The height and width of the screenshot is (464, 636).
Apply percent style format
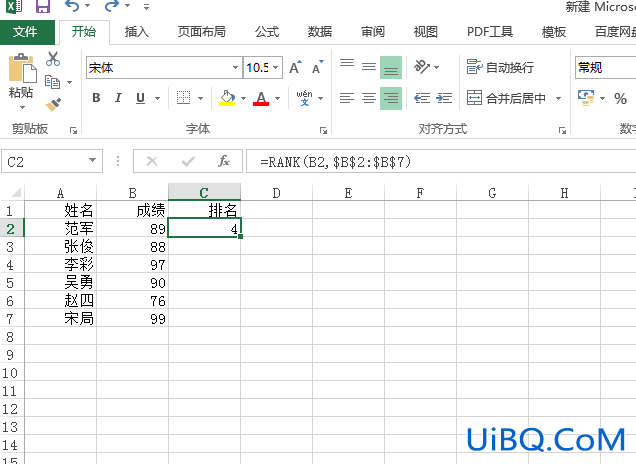click(x=620, y=98)
